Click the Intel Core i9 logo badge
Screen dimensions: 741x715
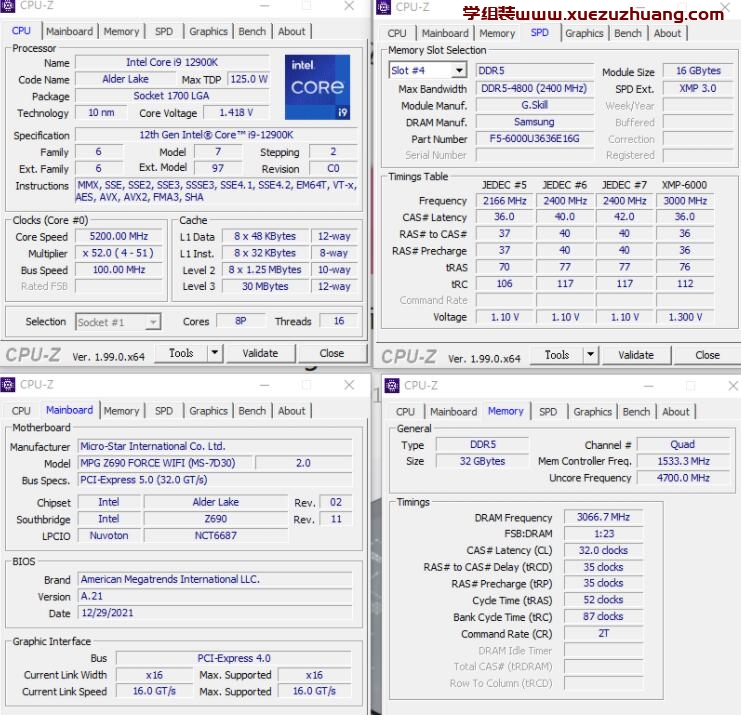pos(317,87)
